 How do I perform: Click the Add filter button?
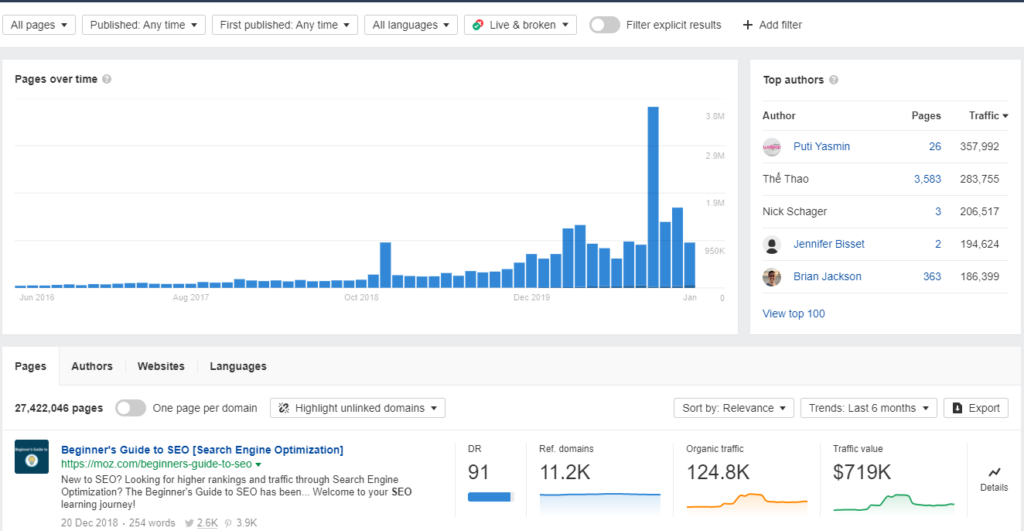772,25
